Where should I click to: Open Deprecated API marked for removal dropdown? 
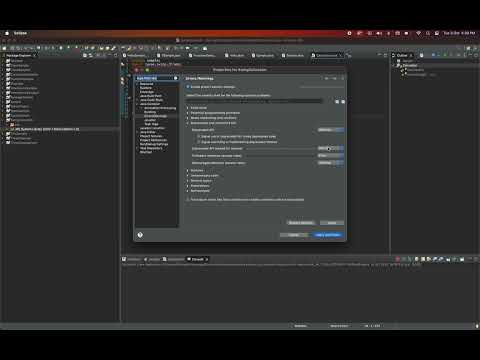click(x=331, y=148)
